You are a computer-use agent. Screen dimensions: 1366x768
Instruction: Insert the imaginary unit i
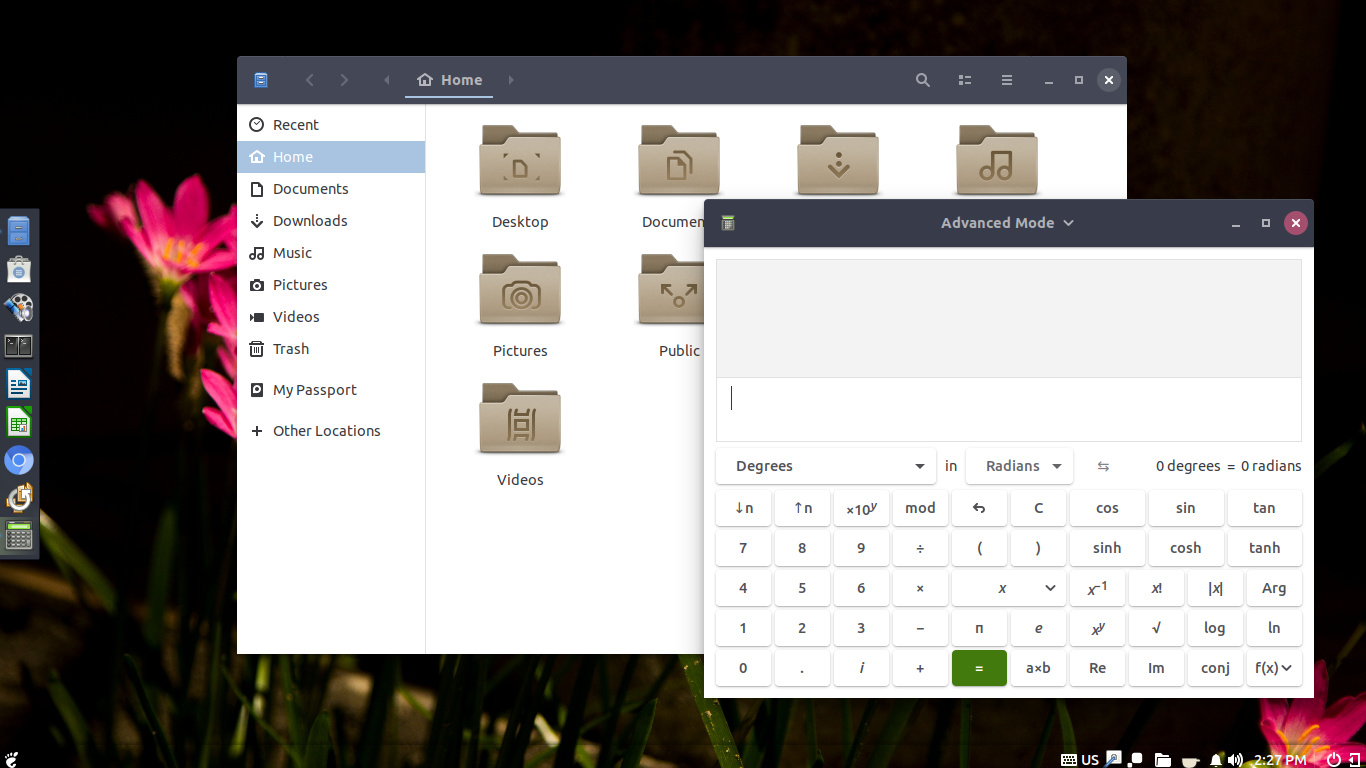coord(861,667)
